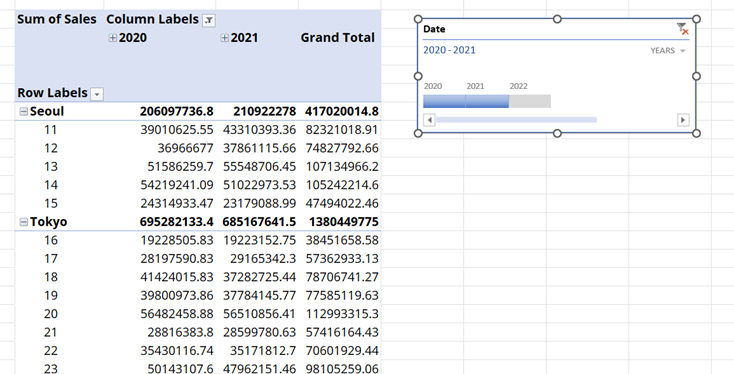The width and height of the screenshot is (734, 374).
Task: Select the Grand Total header cell
Action: click(338, 37)
